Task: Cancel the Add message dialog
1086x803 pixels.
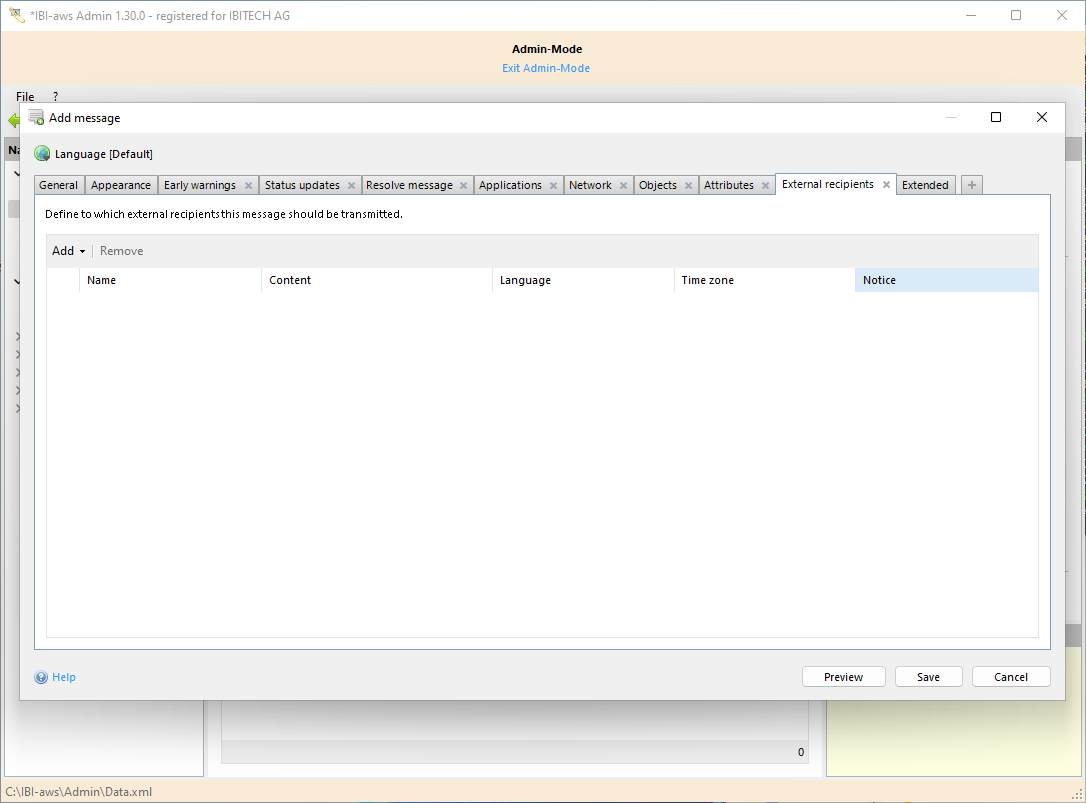Action: point(1011,677)
